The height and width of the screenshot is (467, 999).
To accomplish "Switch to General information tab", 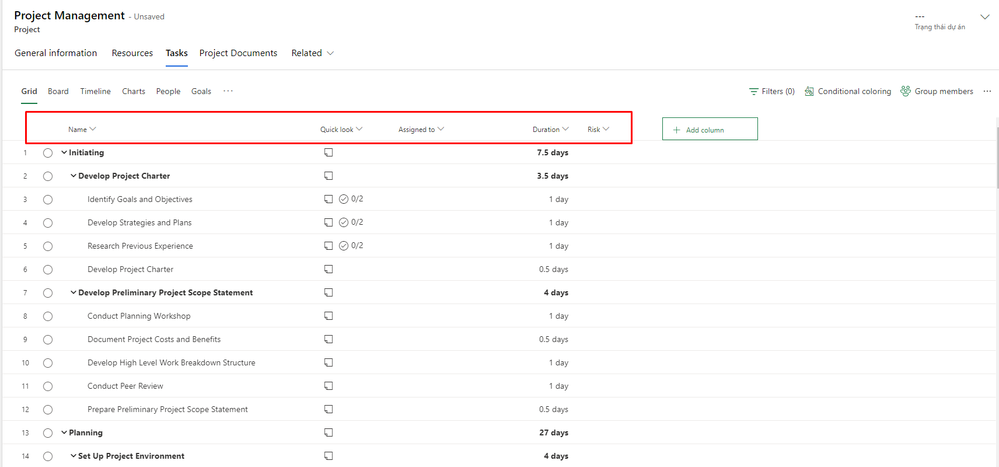I will pos(56,54).
